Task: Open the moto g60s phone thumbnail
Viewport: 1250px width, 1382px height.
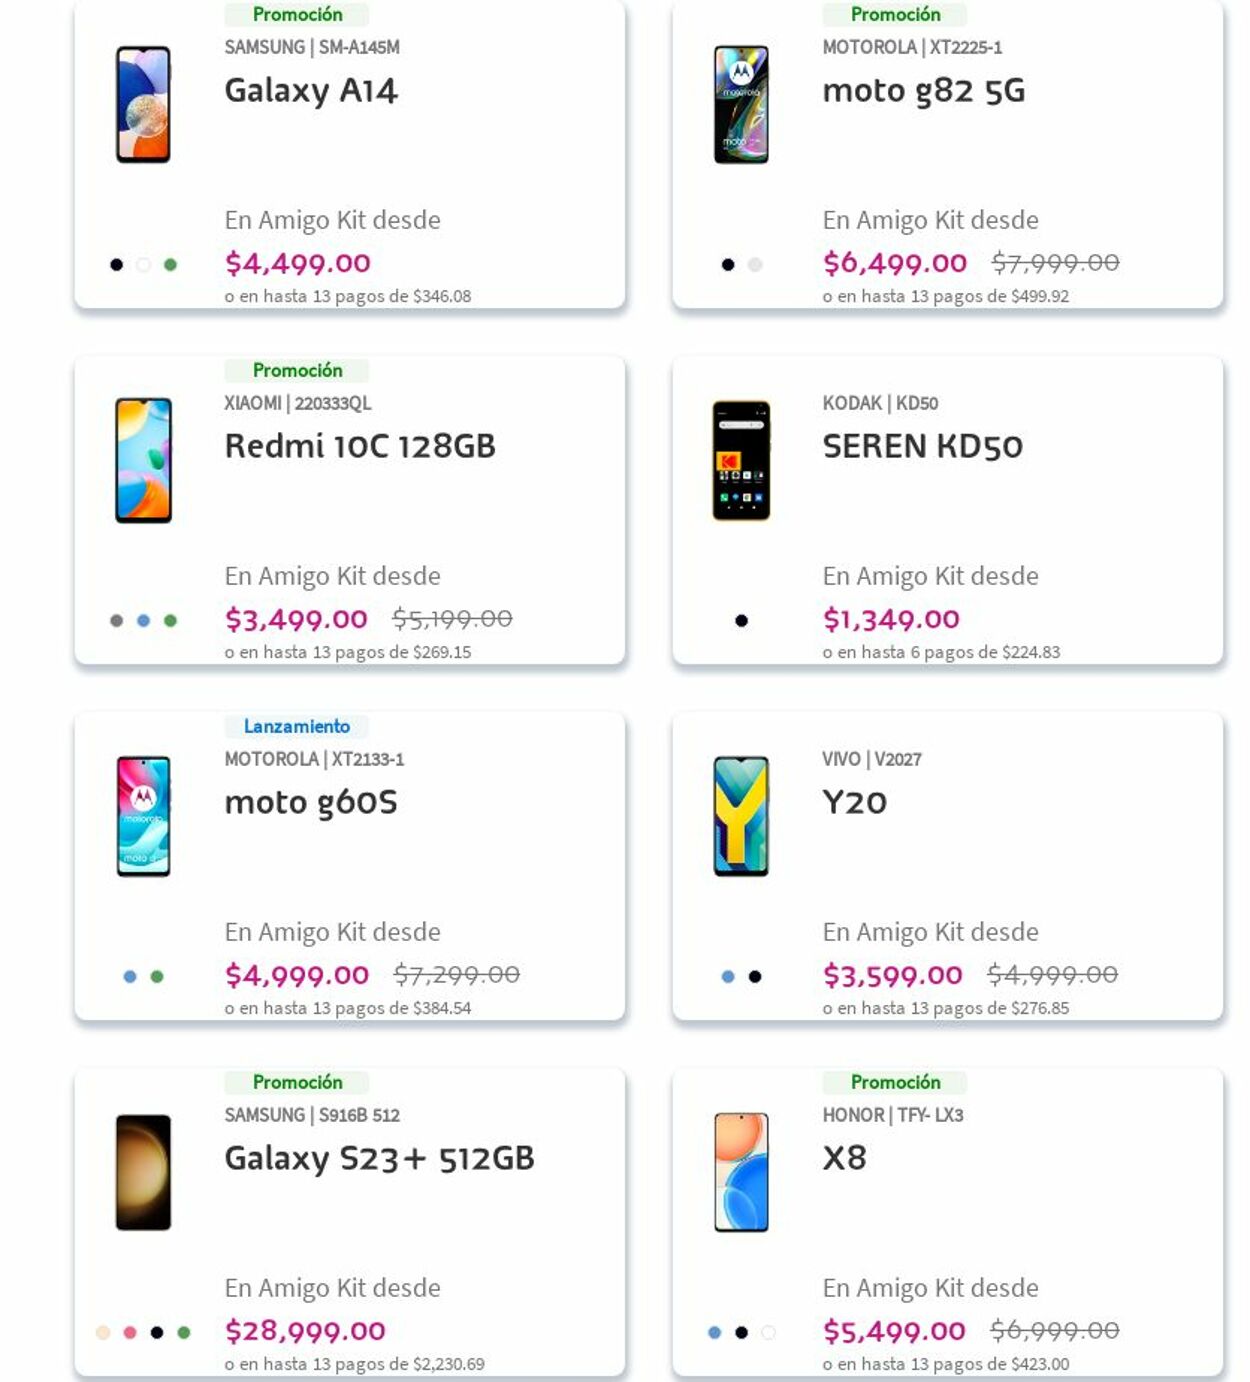Action: (143, 816)
